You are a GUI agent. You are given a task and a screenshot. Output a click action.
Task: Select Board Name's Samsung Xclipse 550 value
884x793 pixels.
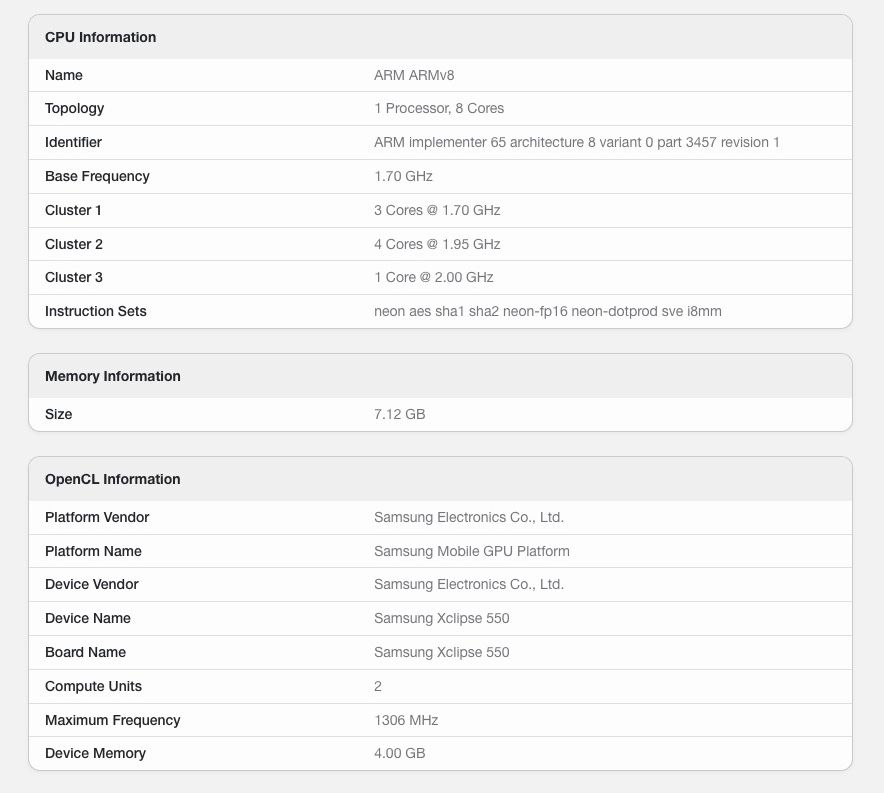441,652
